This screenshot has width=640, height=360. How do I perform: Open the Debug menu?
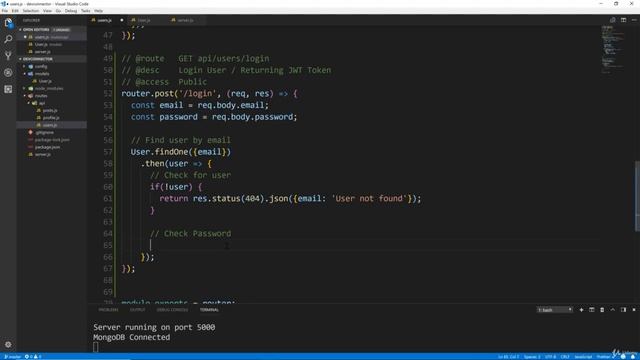[71, 11]
